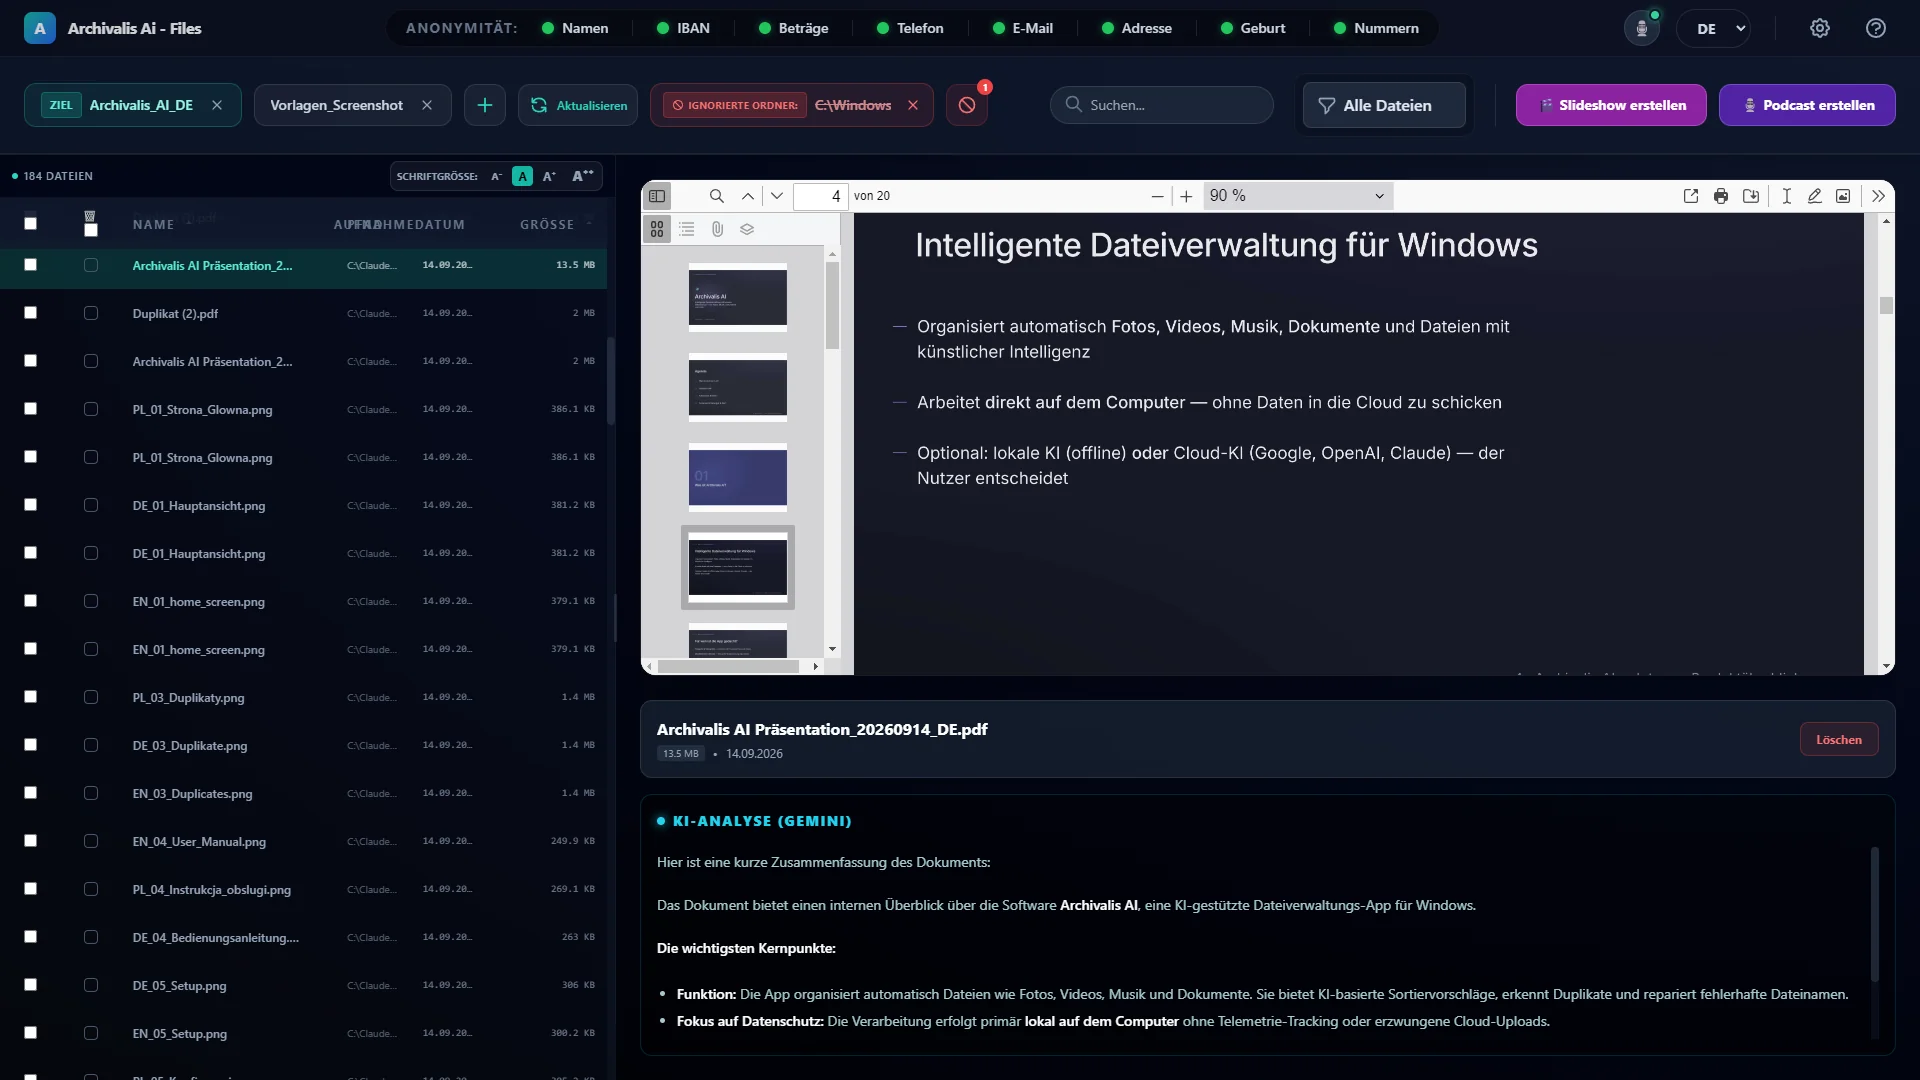Toggle Namen anonymity option
Viewport: 1920px width, 1080px height.
(x=575, y=28)
